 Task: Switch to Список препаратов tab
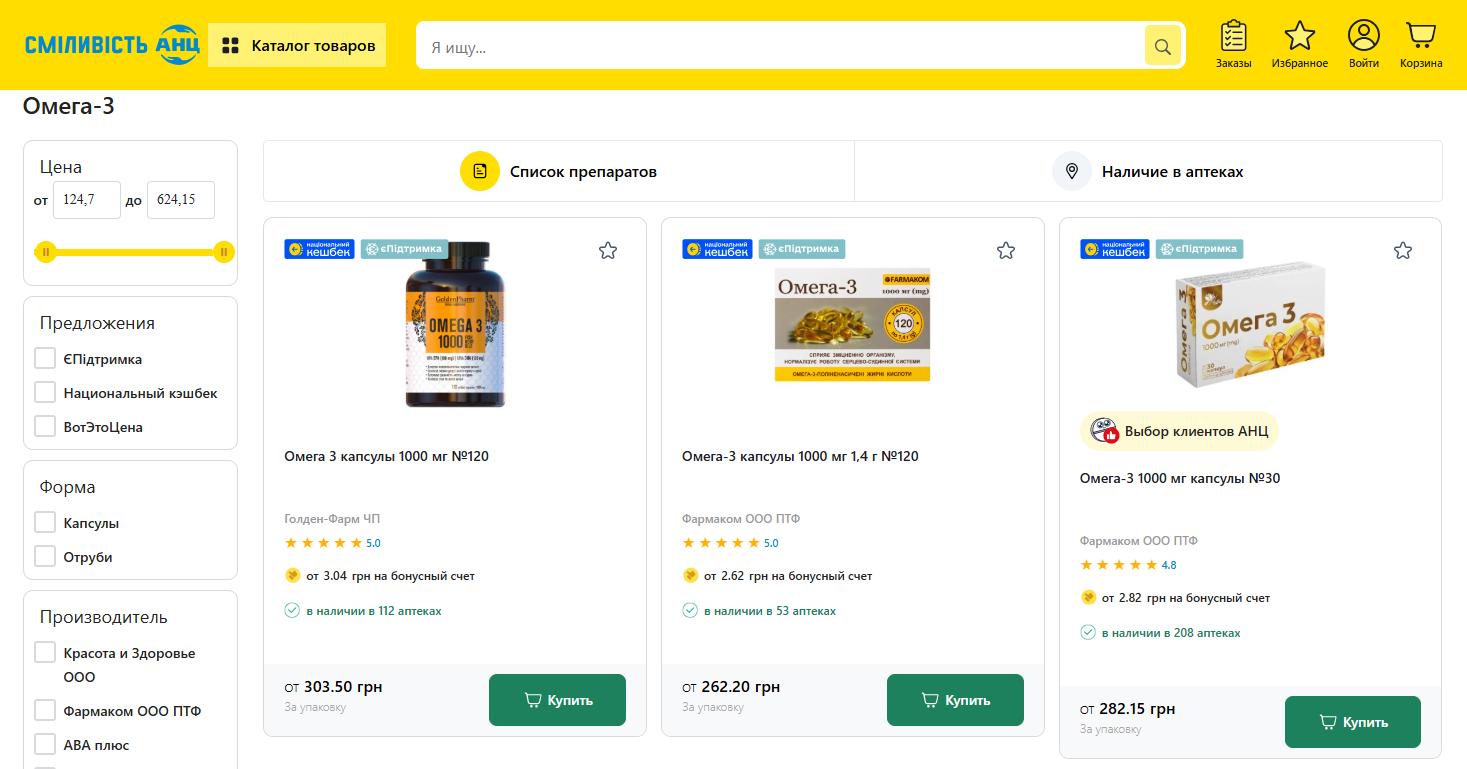pyautogui.click(x=558, y=171)
